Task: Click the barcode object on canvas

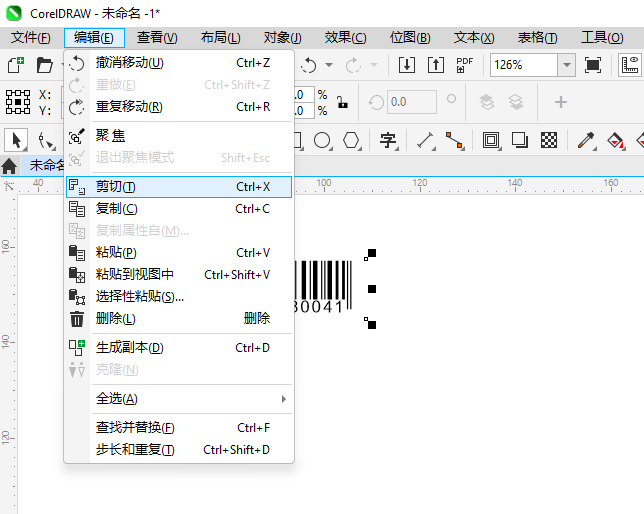Action: point(323,286)
